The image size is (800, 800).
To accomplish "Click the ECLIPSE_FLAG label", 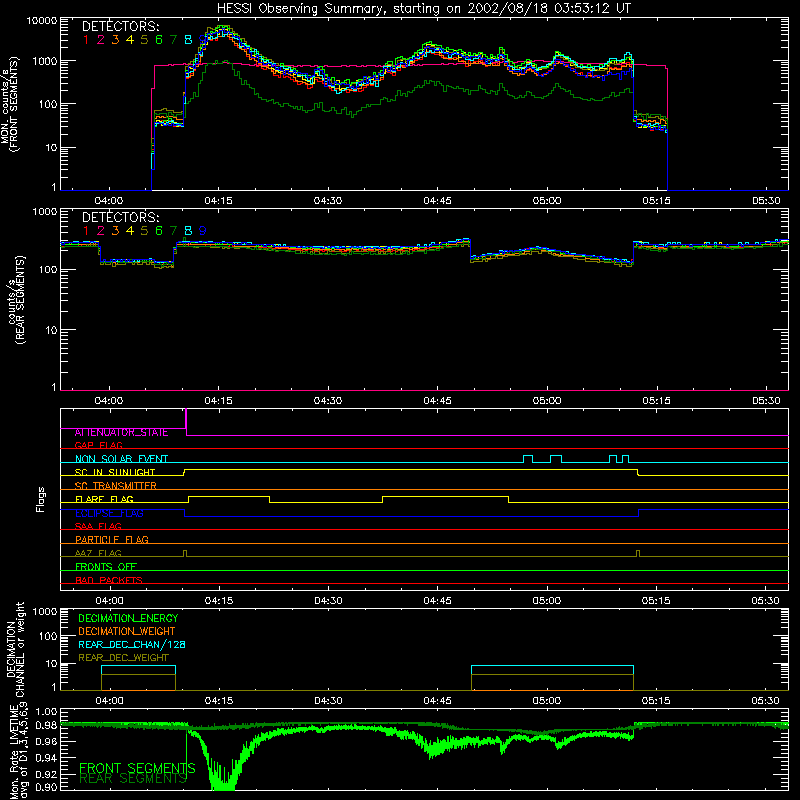I will click(x=109, y=513).
